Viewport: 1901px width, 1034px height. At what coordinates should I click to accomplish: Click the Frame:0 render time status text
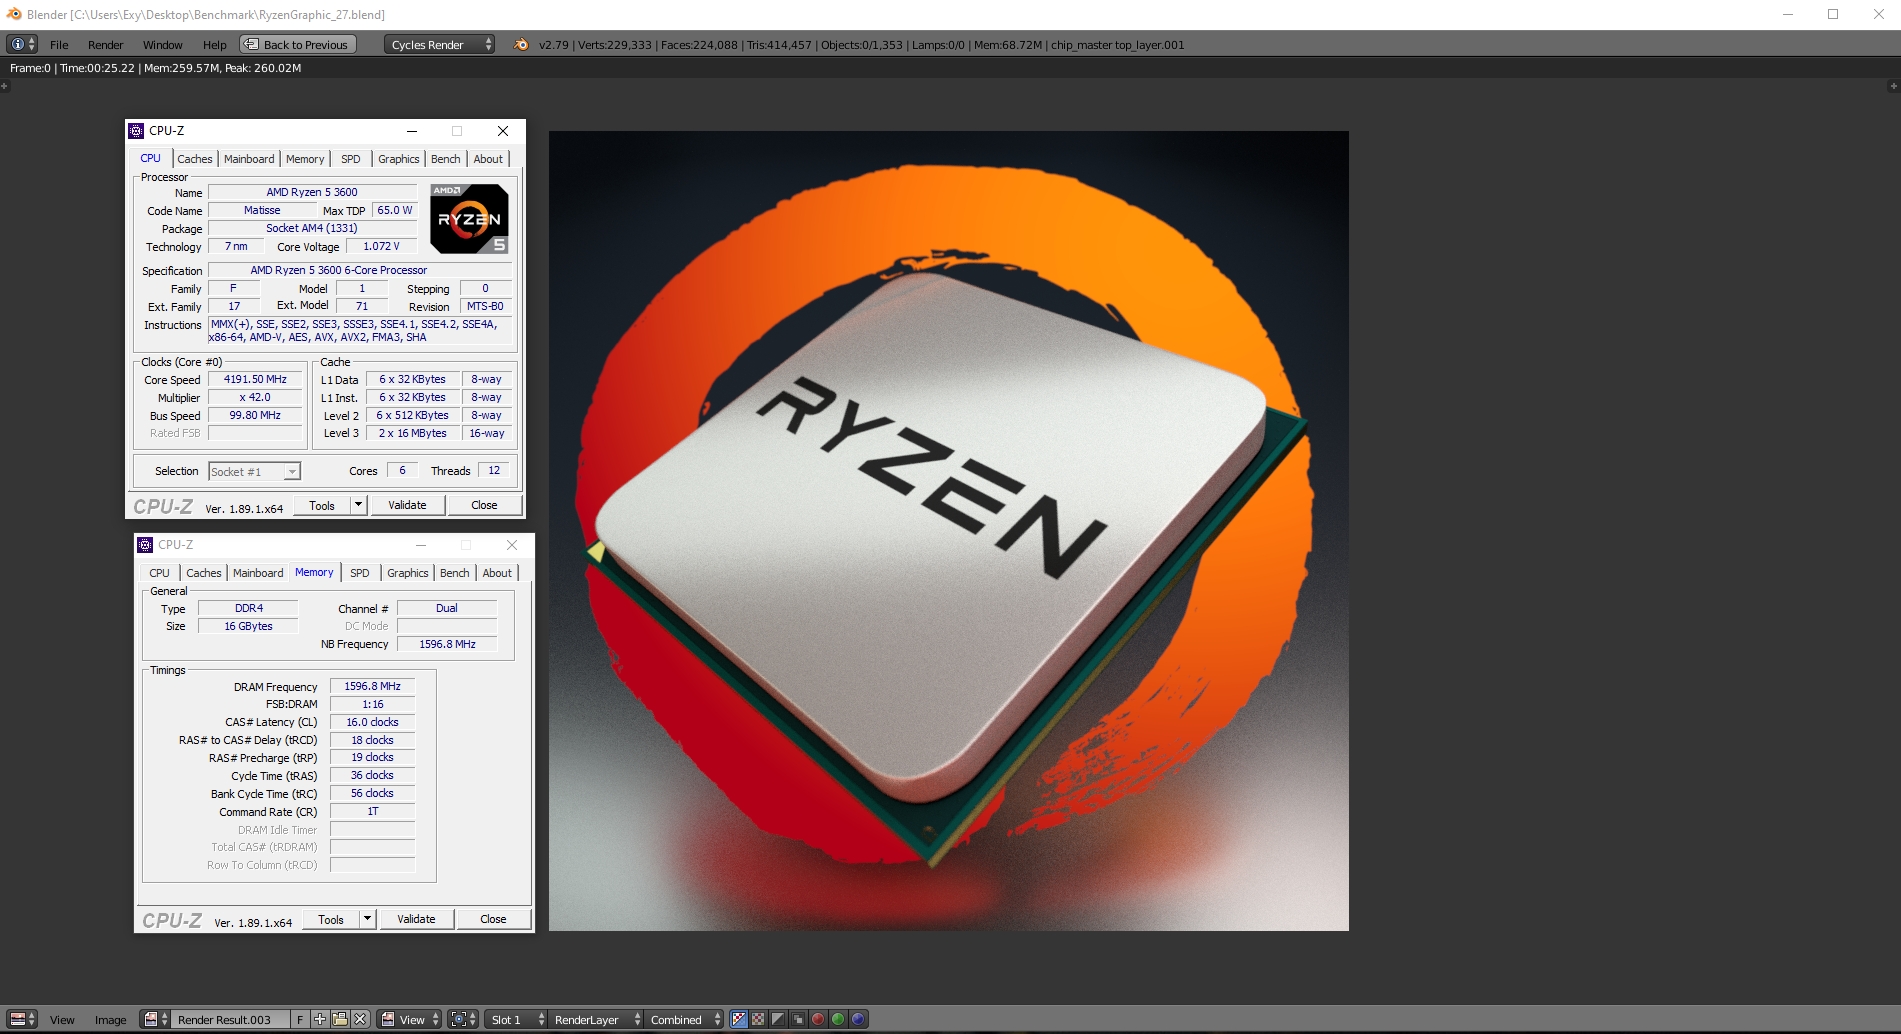click(155, 68)
